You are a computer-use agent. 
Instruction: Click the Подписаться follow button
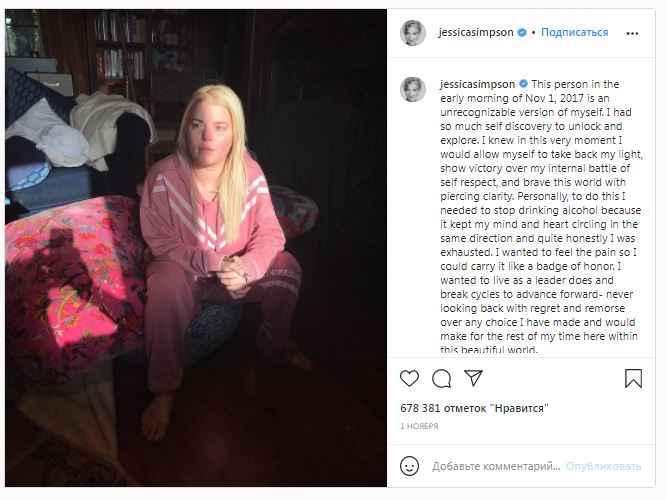pyautogui.click(x=574, y=32)
